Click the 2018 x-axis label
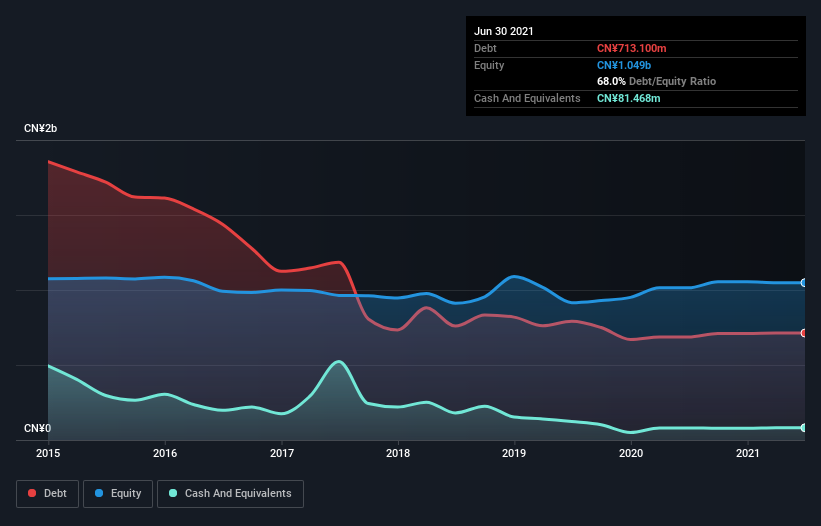This screenshot has height=526, width=821. tap(398, 453)
